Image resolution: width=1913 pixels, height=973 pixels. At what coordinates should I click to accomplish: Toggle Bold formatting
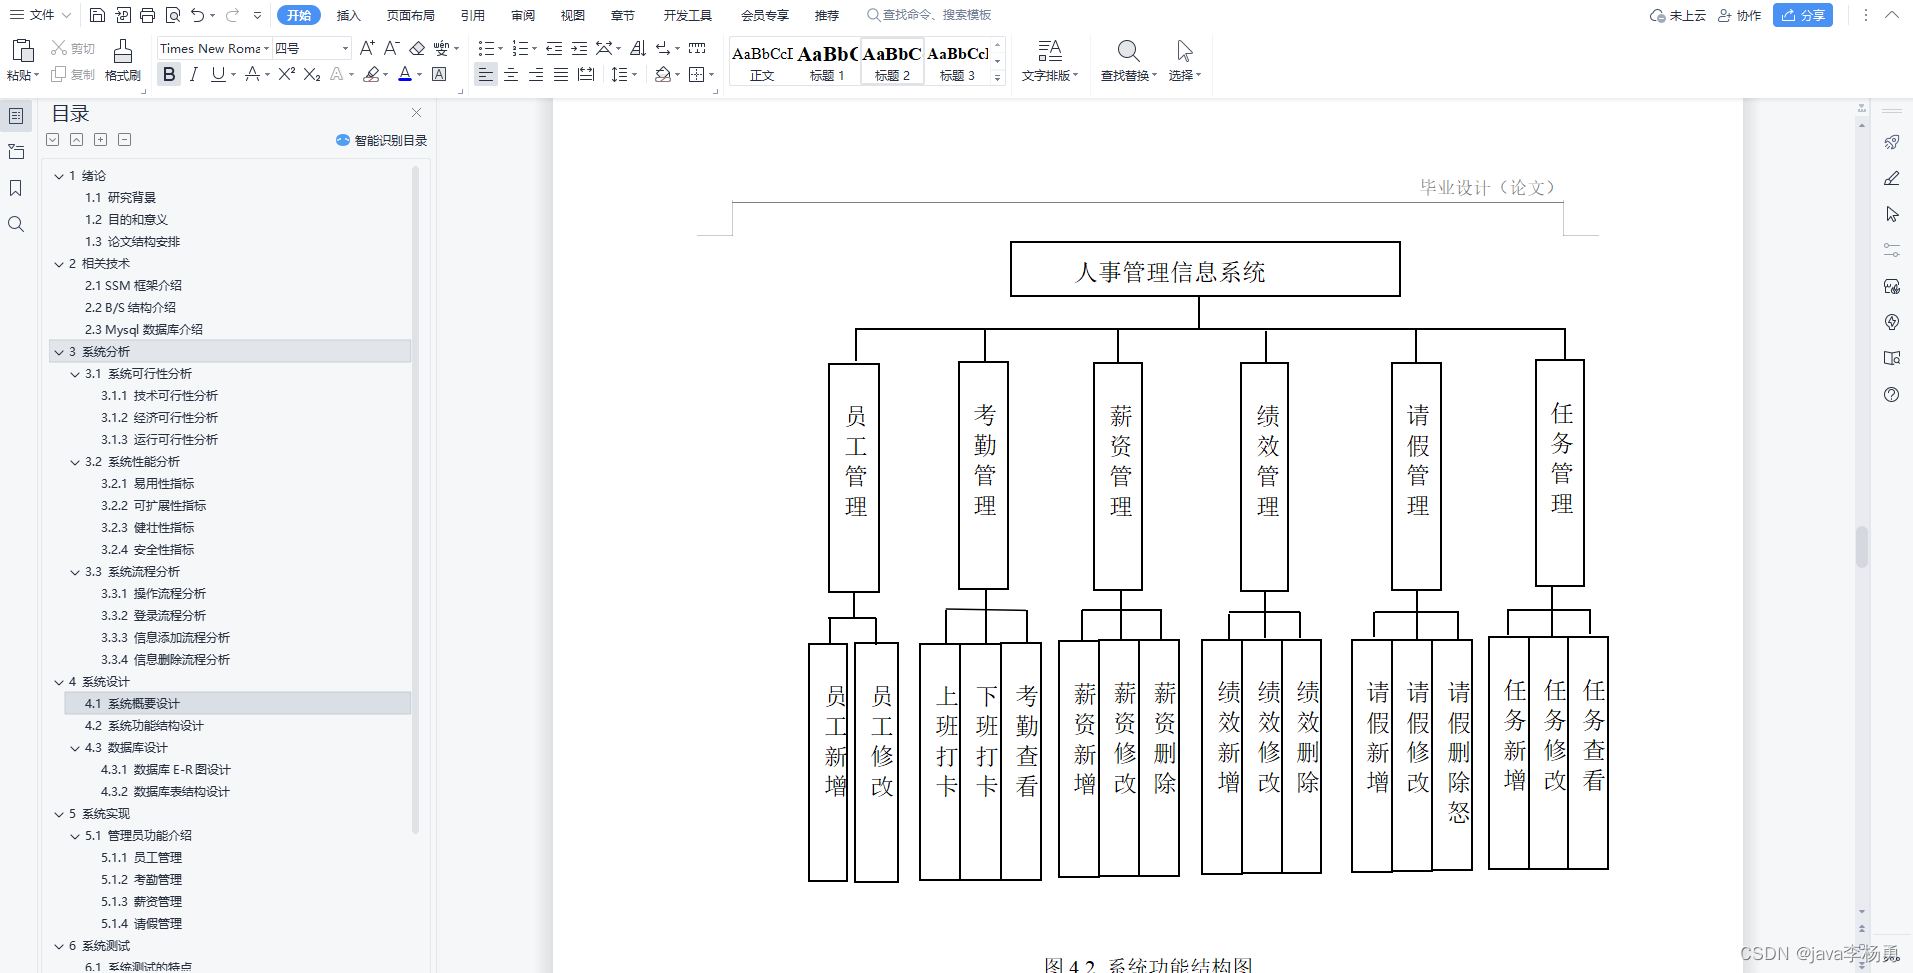click(169, 74)
